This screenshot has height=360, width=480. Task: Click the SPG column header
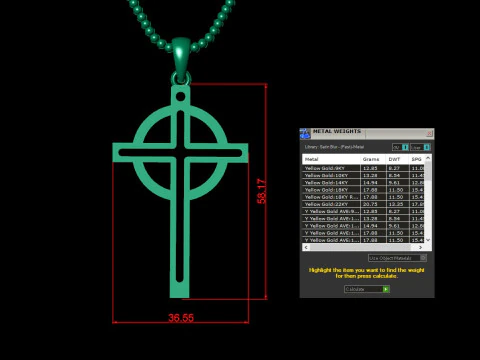coord(417,159)
